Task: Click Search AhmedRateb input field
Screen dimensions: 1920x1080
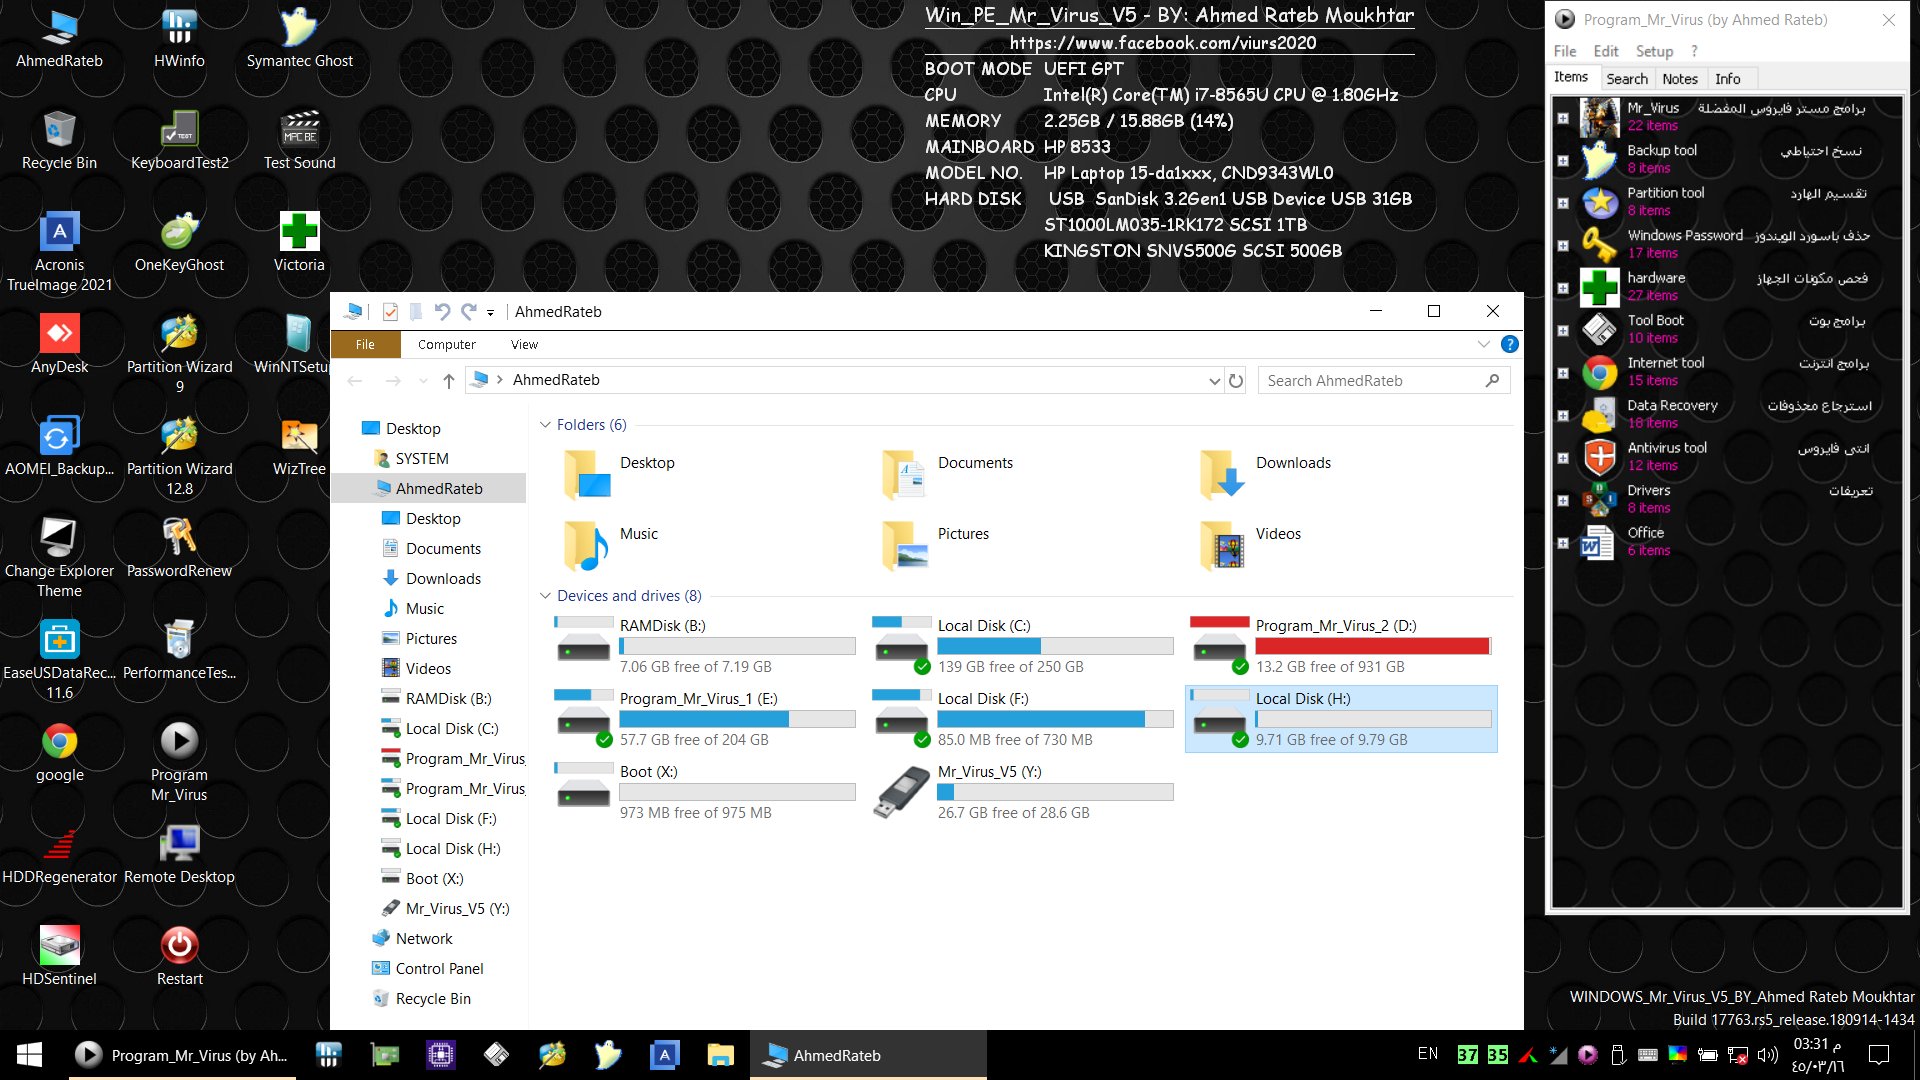Action: tap(1383, 380)
